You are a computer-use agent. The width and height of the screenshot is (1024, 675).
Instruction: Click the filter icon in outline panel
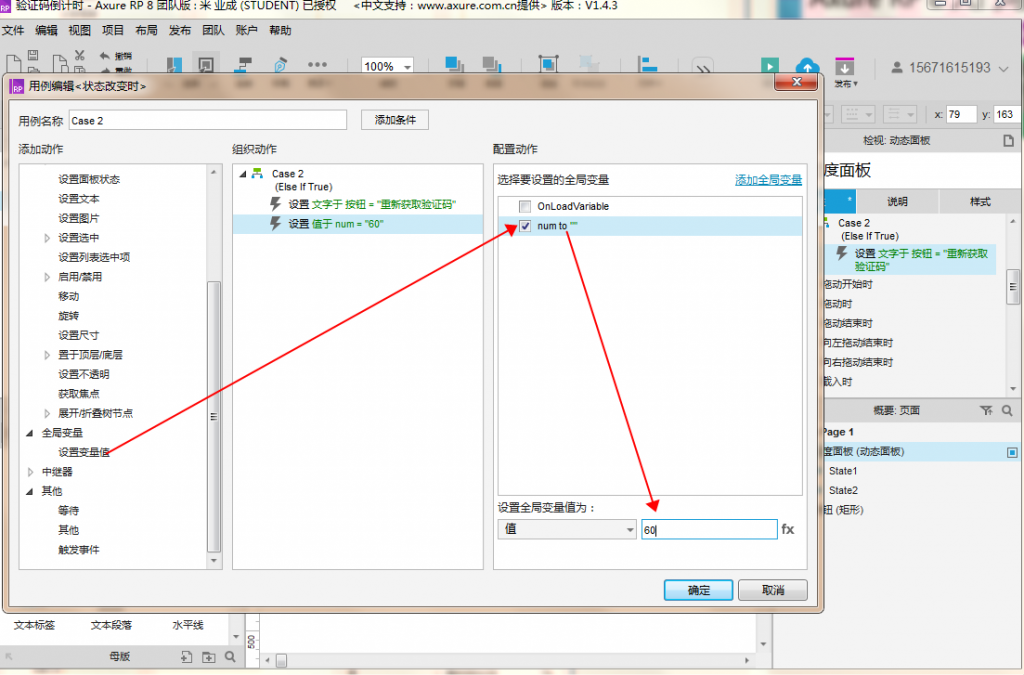pyautogui.click(x=986, y=410)
